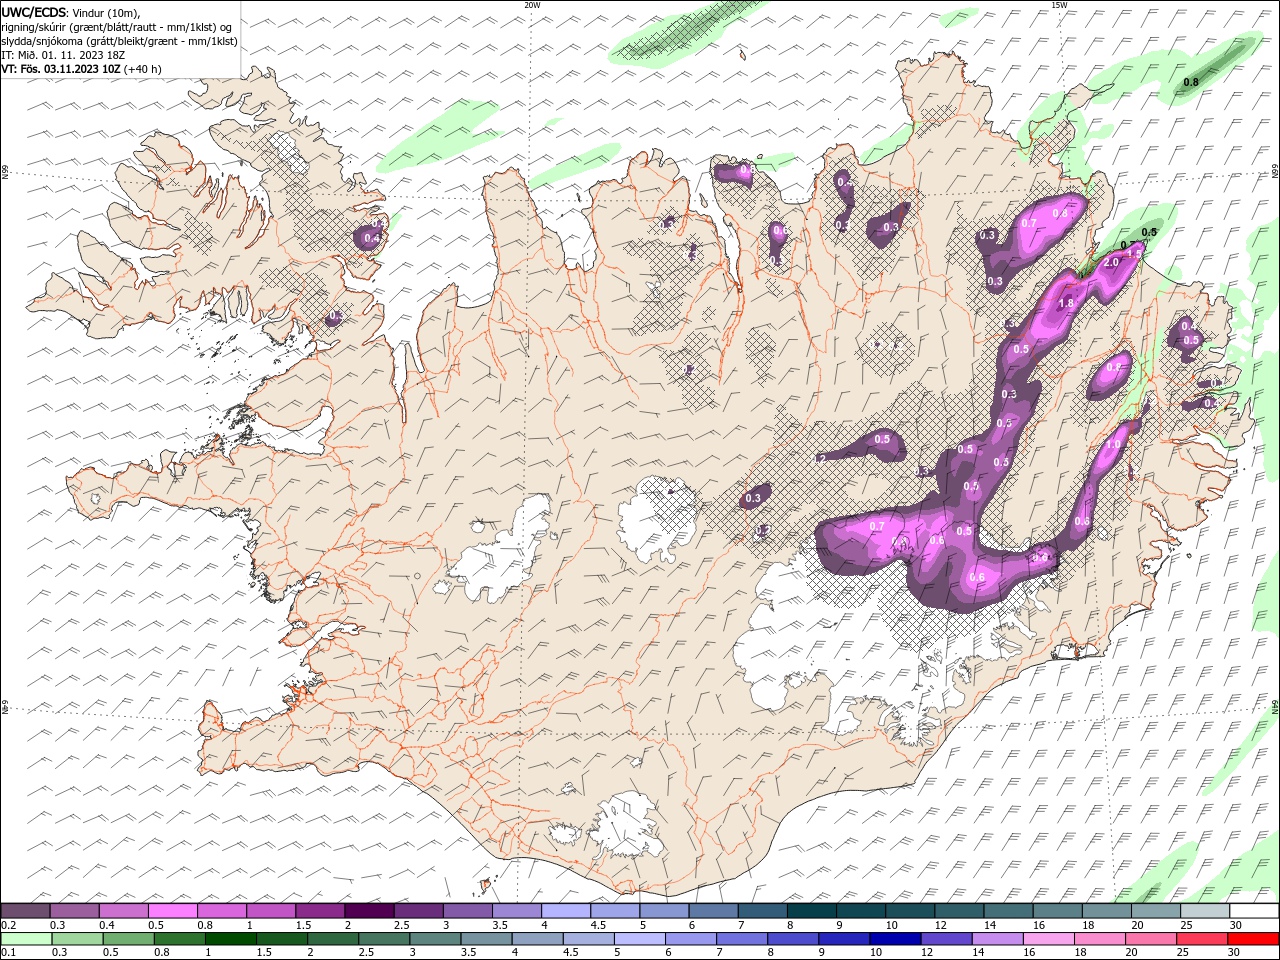Select the '2.0' snowfall value on the map
The width and height of the screenshot is (1280, 960).
(x=1110, y=262)
